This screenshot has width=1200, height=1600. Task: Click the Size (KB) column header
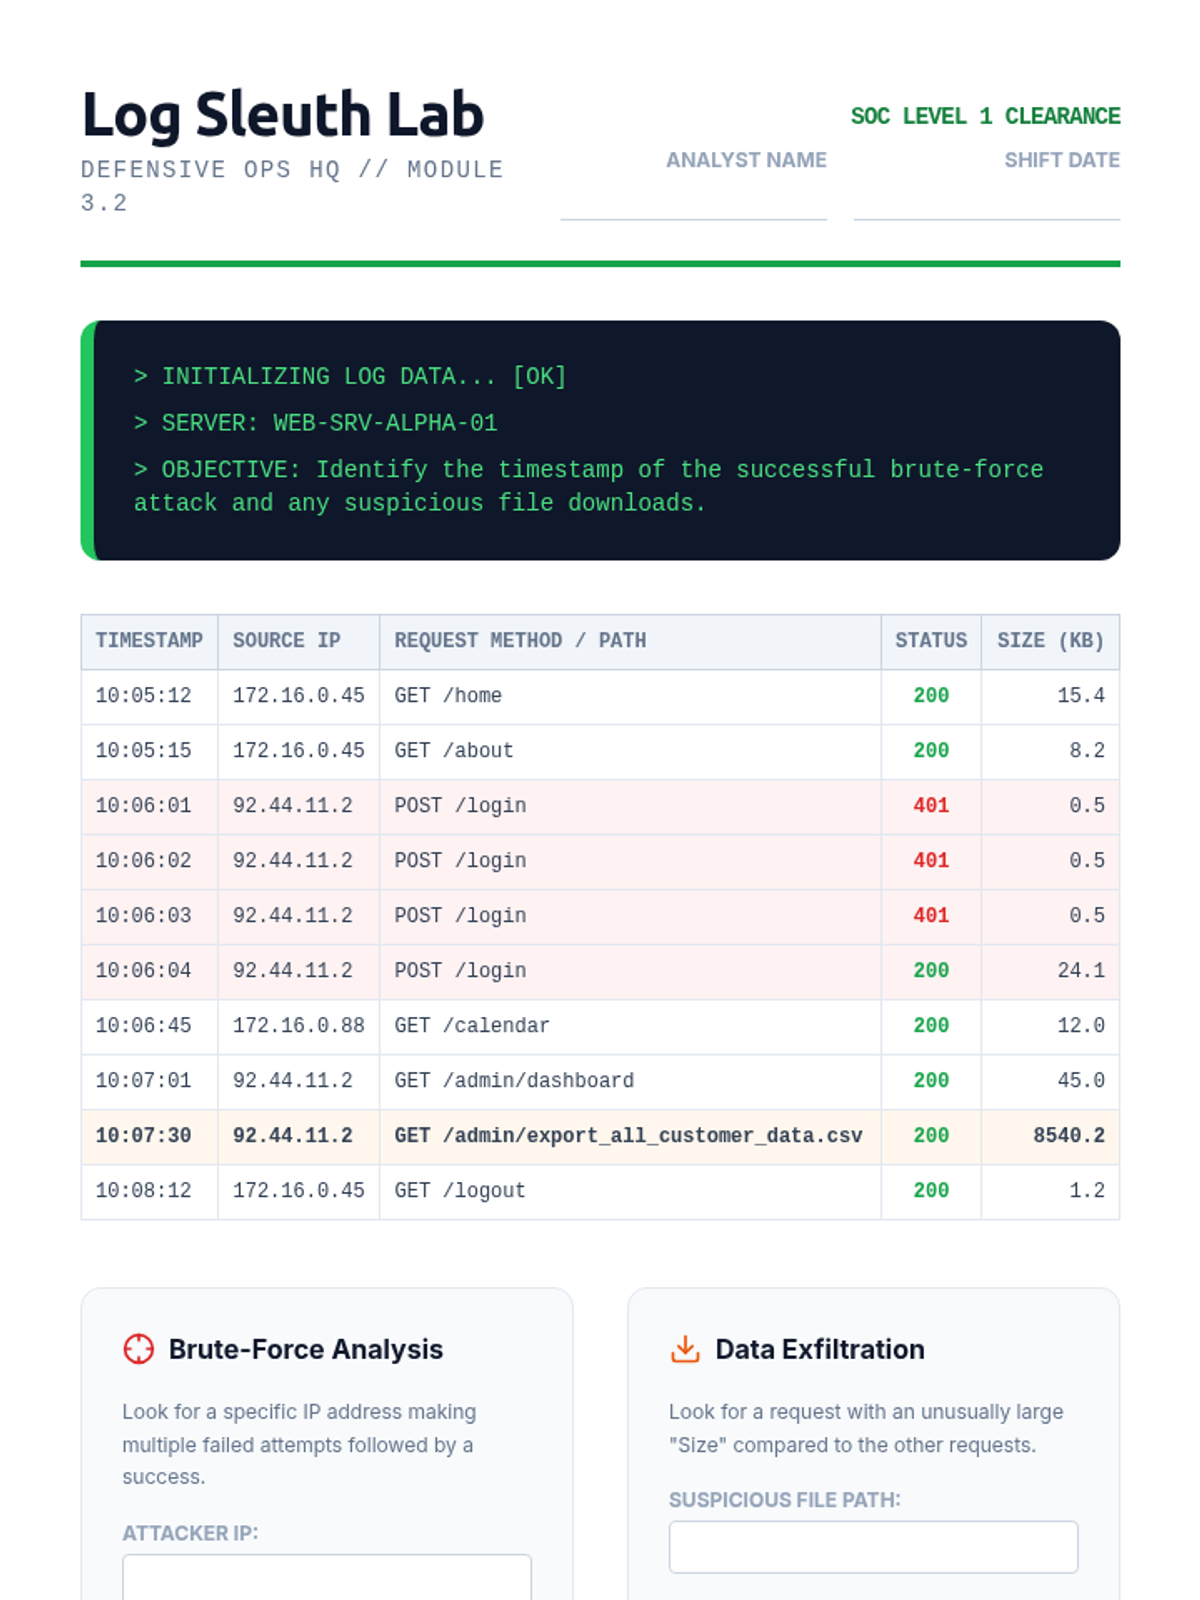click(x=1050, y=641)
